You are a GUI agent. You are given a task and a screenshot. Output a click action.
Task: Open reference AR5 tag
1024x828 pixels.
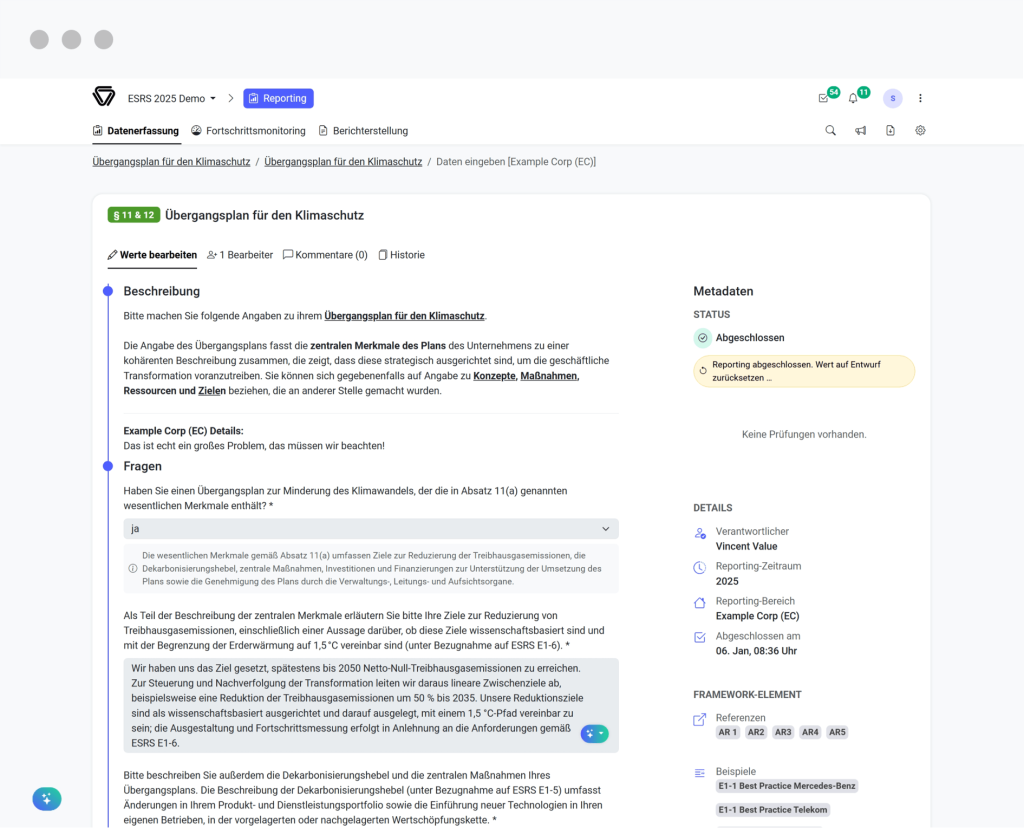point(837,733)
